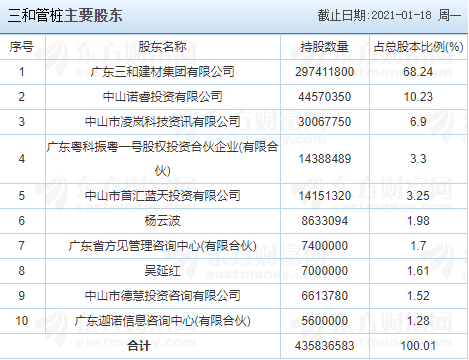The width and height of the screenshot is (469, 360).
Task: Click percentage value 68.24
Action: pyautogui.click(x=418, y=72)
